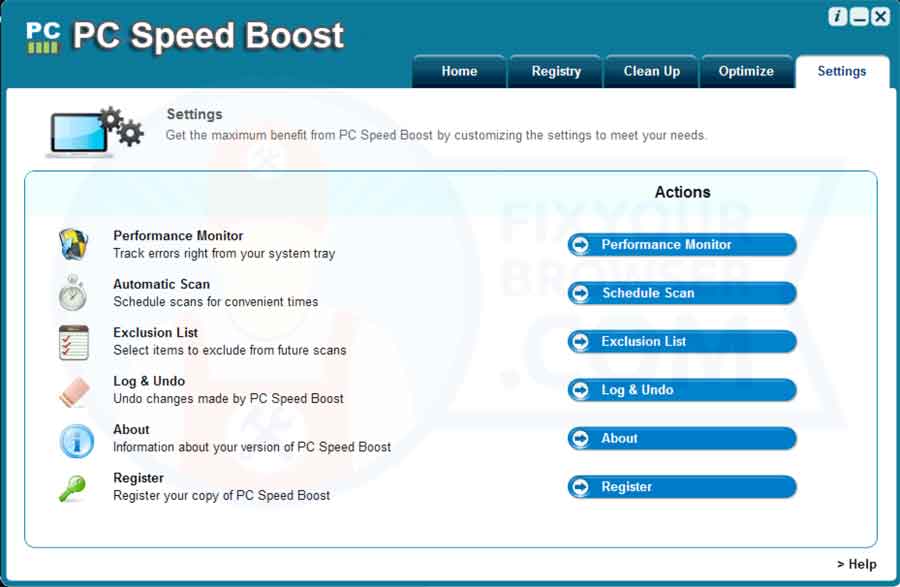
Task: Click the Automatic Scan stopwatch icon
Action: 73,293
